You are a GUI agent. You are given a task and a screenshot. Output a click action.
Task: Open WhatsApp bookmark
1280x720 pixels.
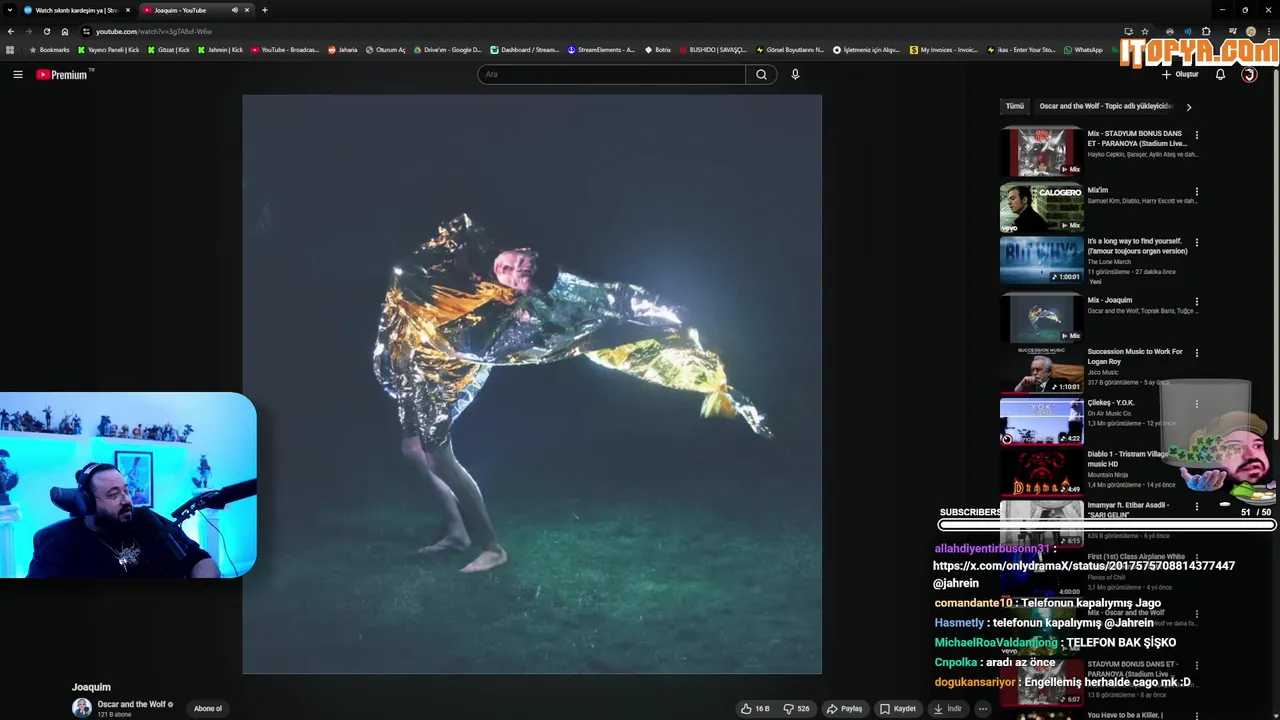[x=1084, y=49]
